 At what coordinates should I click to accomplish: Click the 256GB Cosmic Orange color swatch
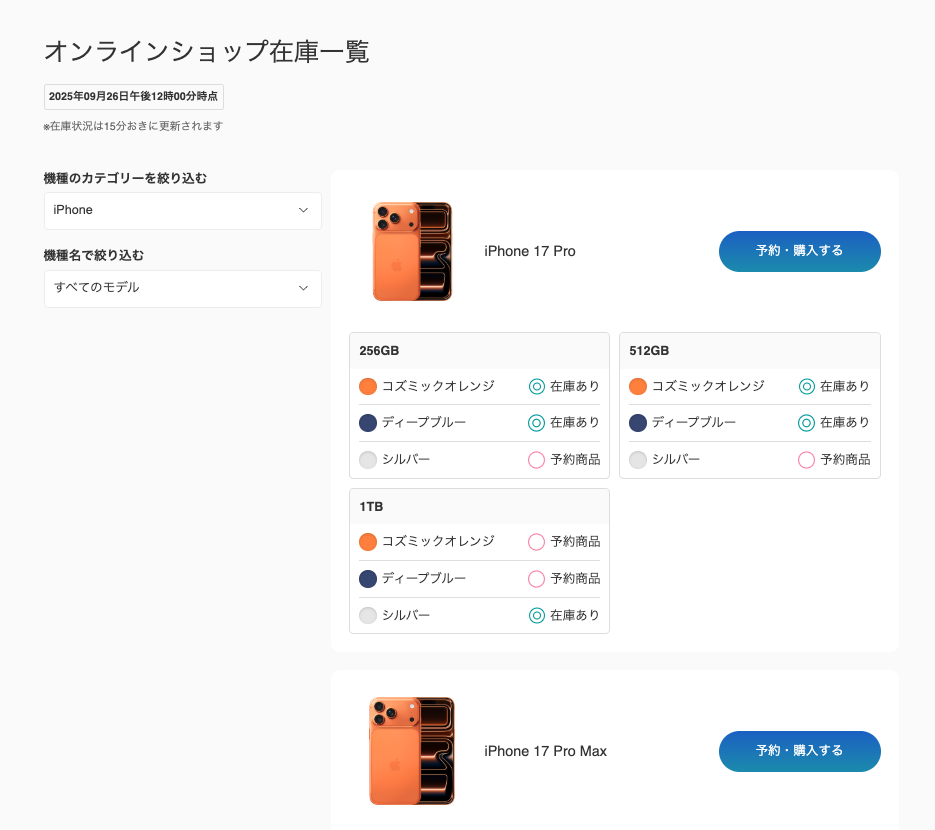tap(368, 386)
